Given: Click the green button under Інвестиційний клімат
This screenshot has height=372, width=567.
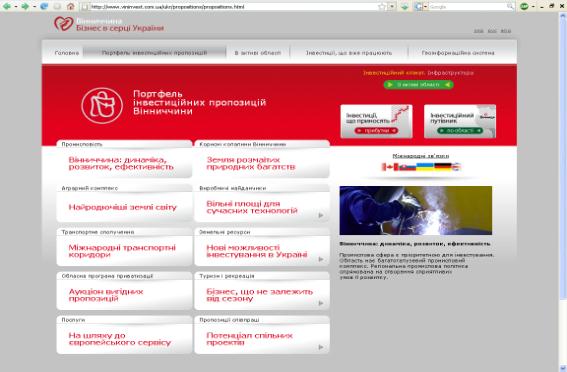Looking at the screenshot, I should coord(418,85).
